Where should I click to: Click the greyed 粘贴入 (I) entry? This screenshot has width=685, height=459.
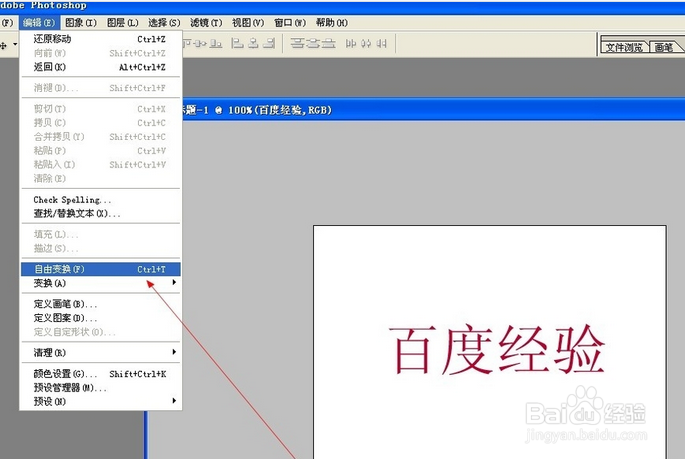point(100,165)
